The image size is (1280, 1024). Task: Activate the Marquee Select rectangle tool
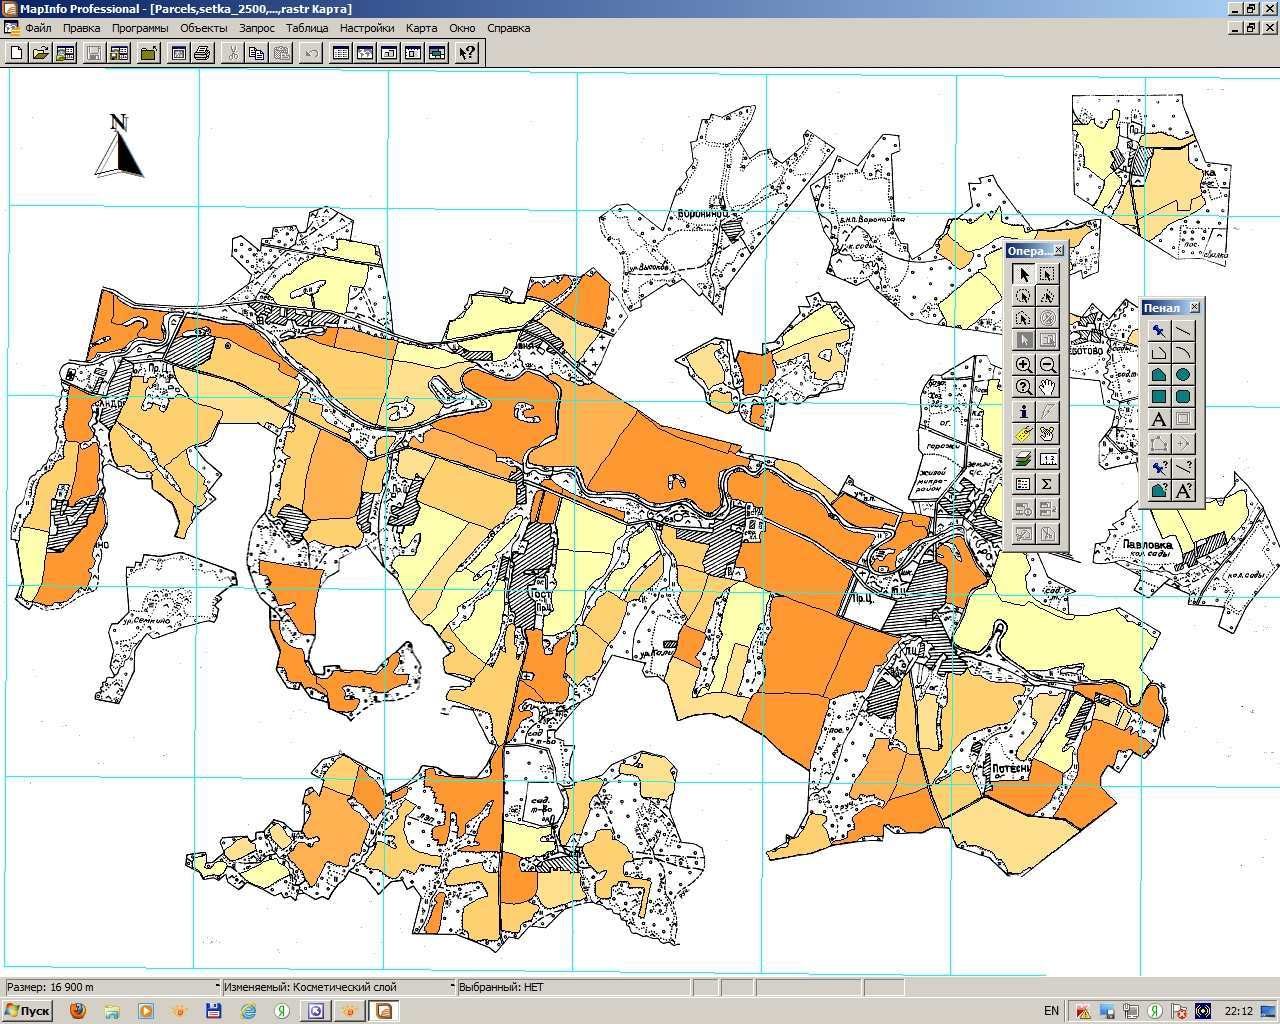(1047, 274)
